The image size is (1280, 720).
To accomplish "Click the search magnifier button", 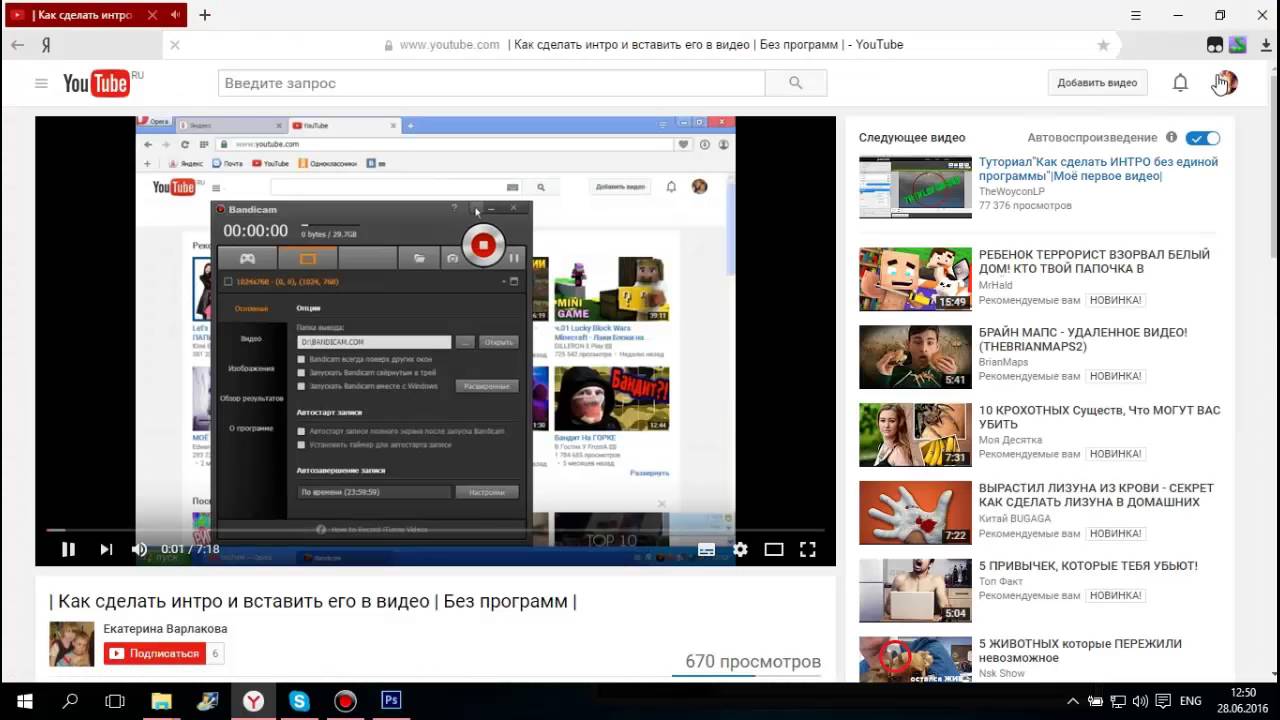I will click(796, 83).
